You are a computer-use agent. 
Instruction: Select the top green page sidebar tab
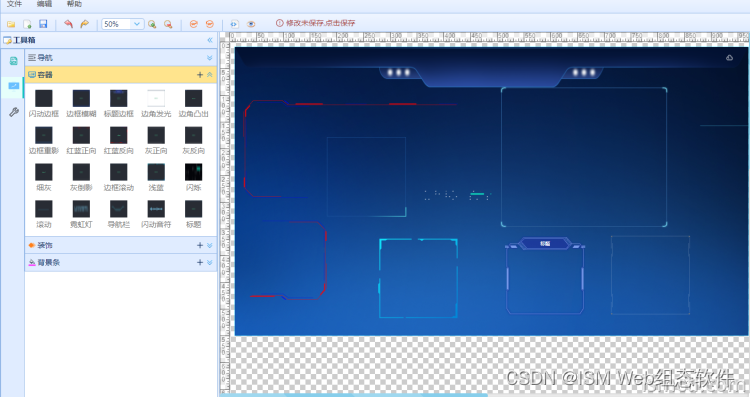click(x=13, y=61)
